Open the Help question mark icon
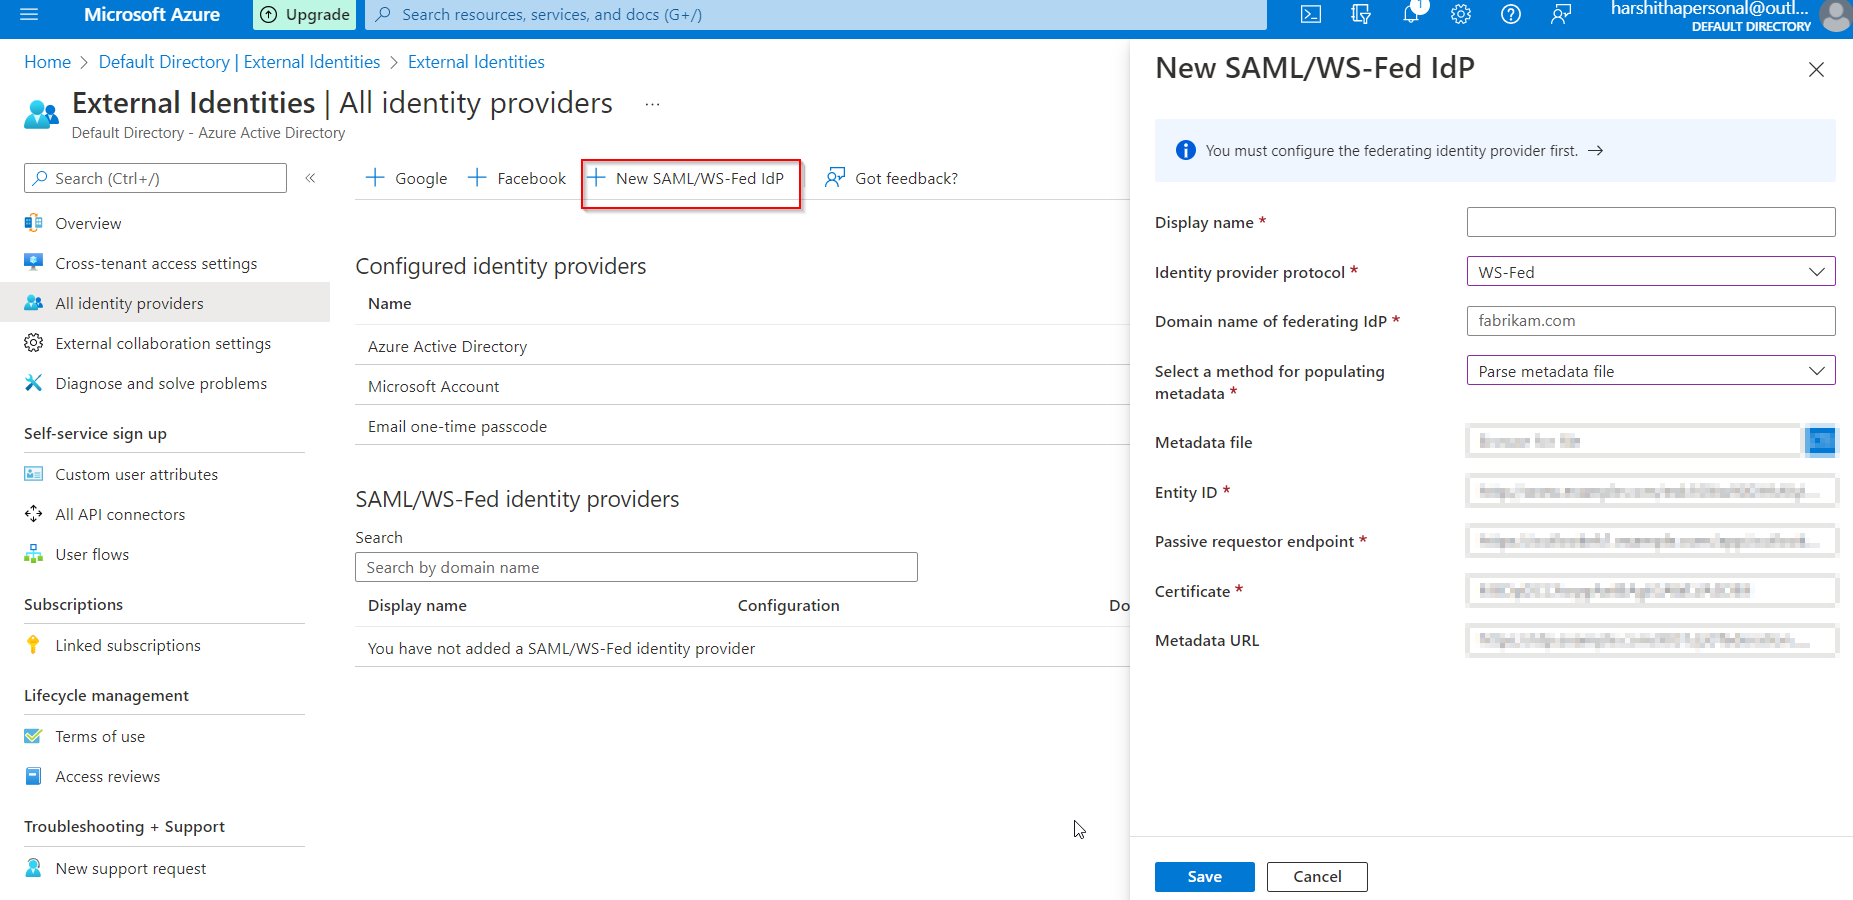The height and width of the screenshot is (900, 1853). (x=1511, y=15)
